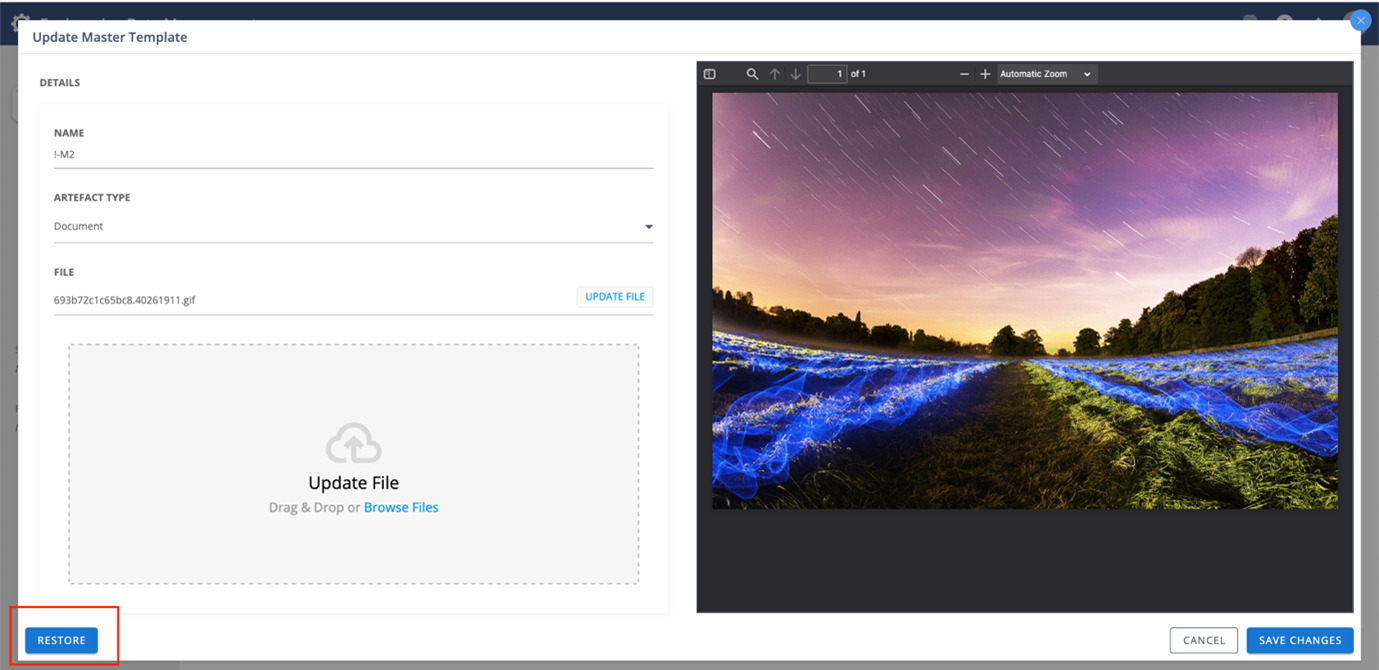Cancel the template update
This screenshot has height=670, width=1379.
point(1203,641)
